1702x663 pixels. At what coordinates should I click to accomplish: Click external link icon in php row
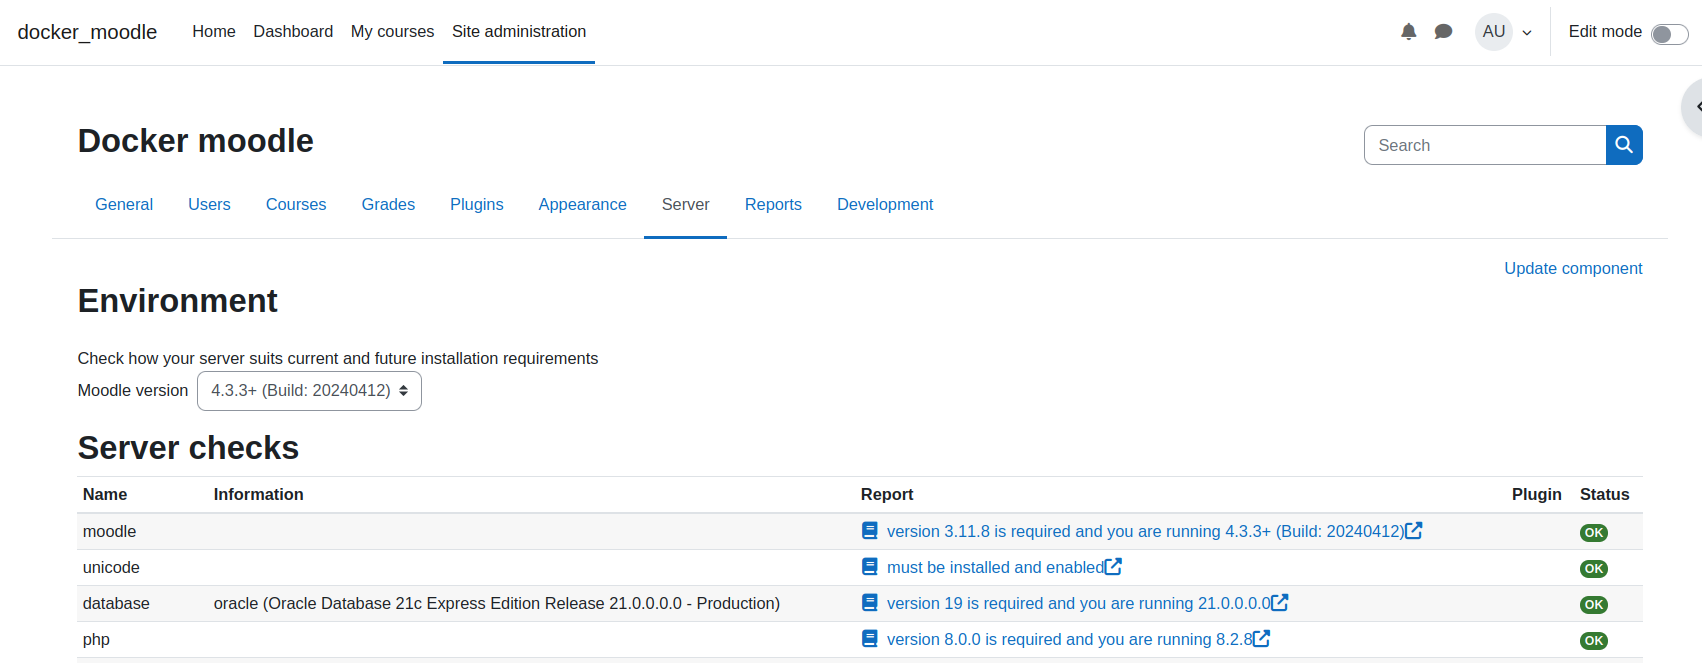click(x=1262, y=639)
